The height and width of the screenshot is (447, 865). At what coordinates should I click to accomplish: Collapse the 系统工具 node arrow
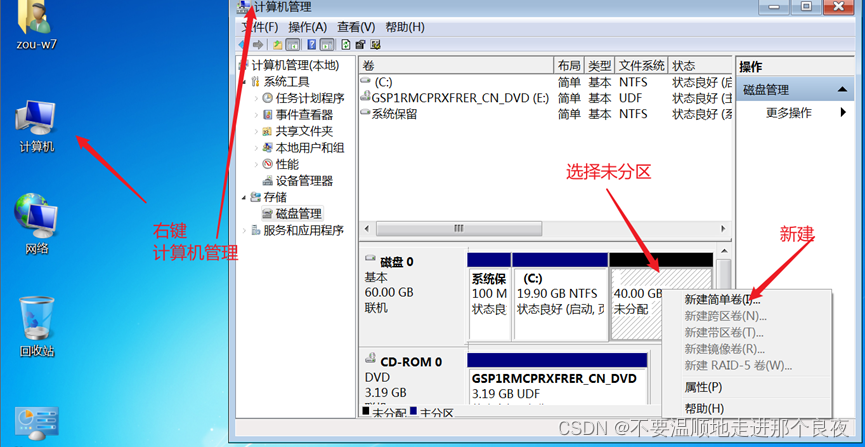coord(244,82)
